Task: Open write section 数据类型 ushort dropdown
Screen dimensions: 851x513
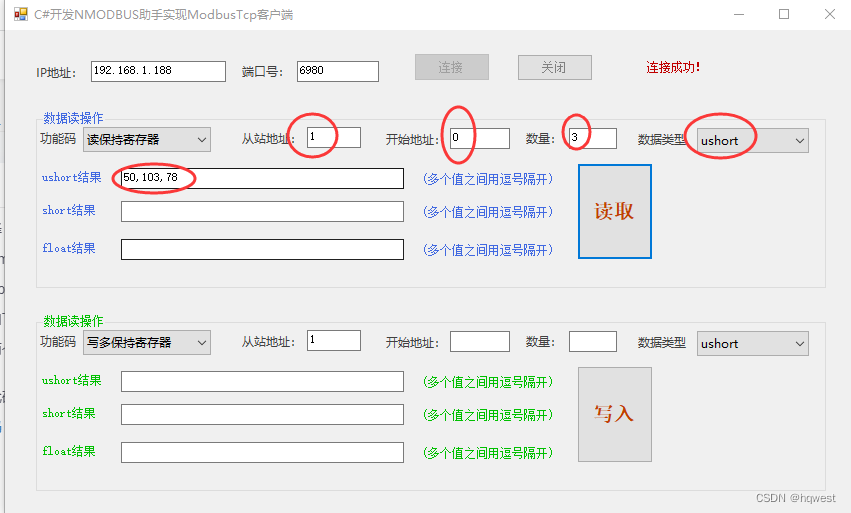Action: [x=752, y=344]
